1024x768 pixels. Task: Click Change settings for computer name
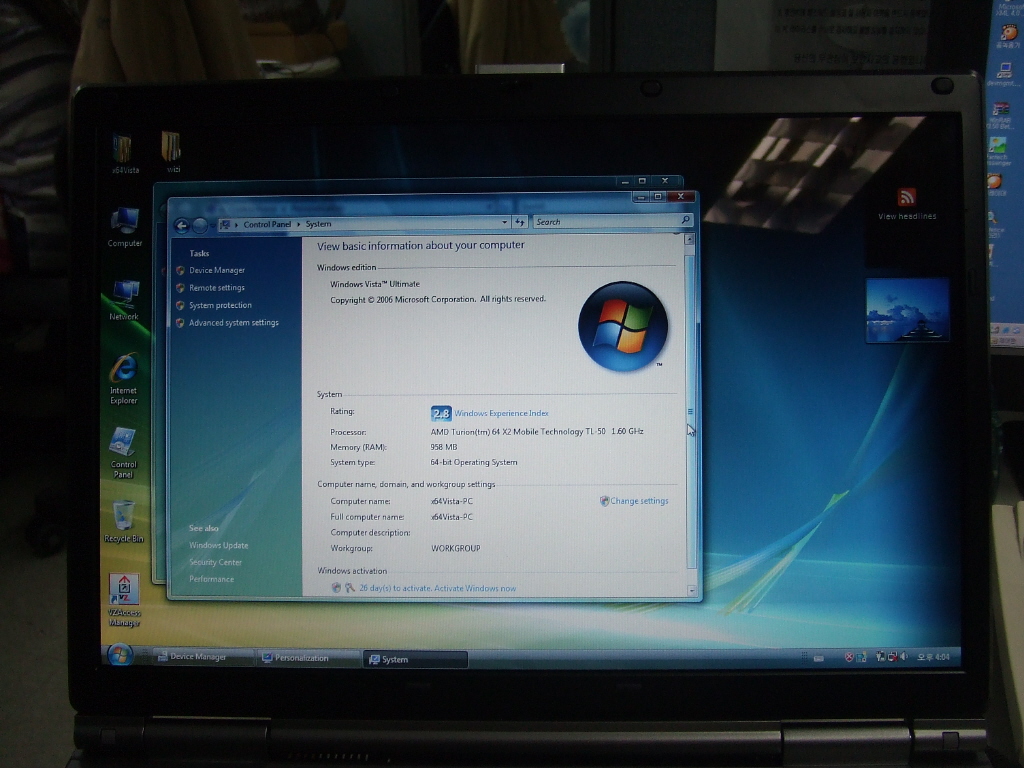639,501
